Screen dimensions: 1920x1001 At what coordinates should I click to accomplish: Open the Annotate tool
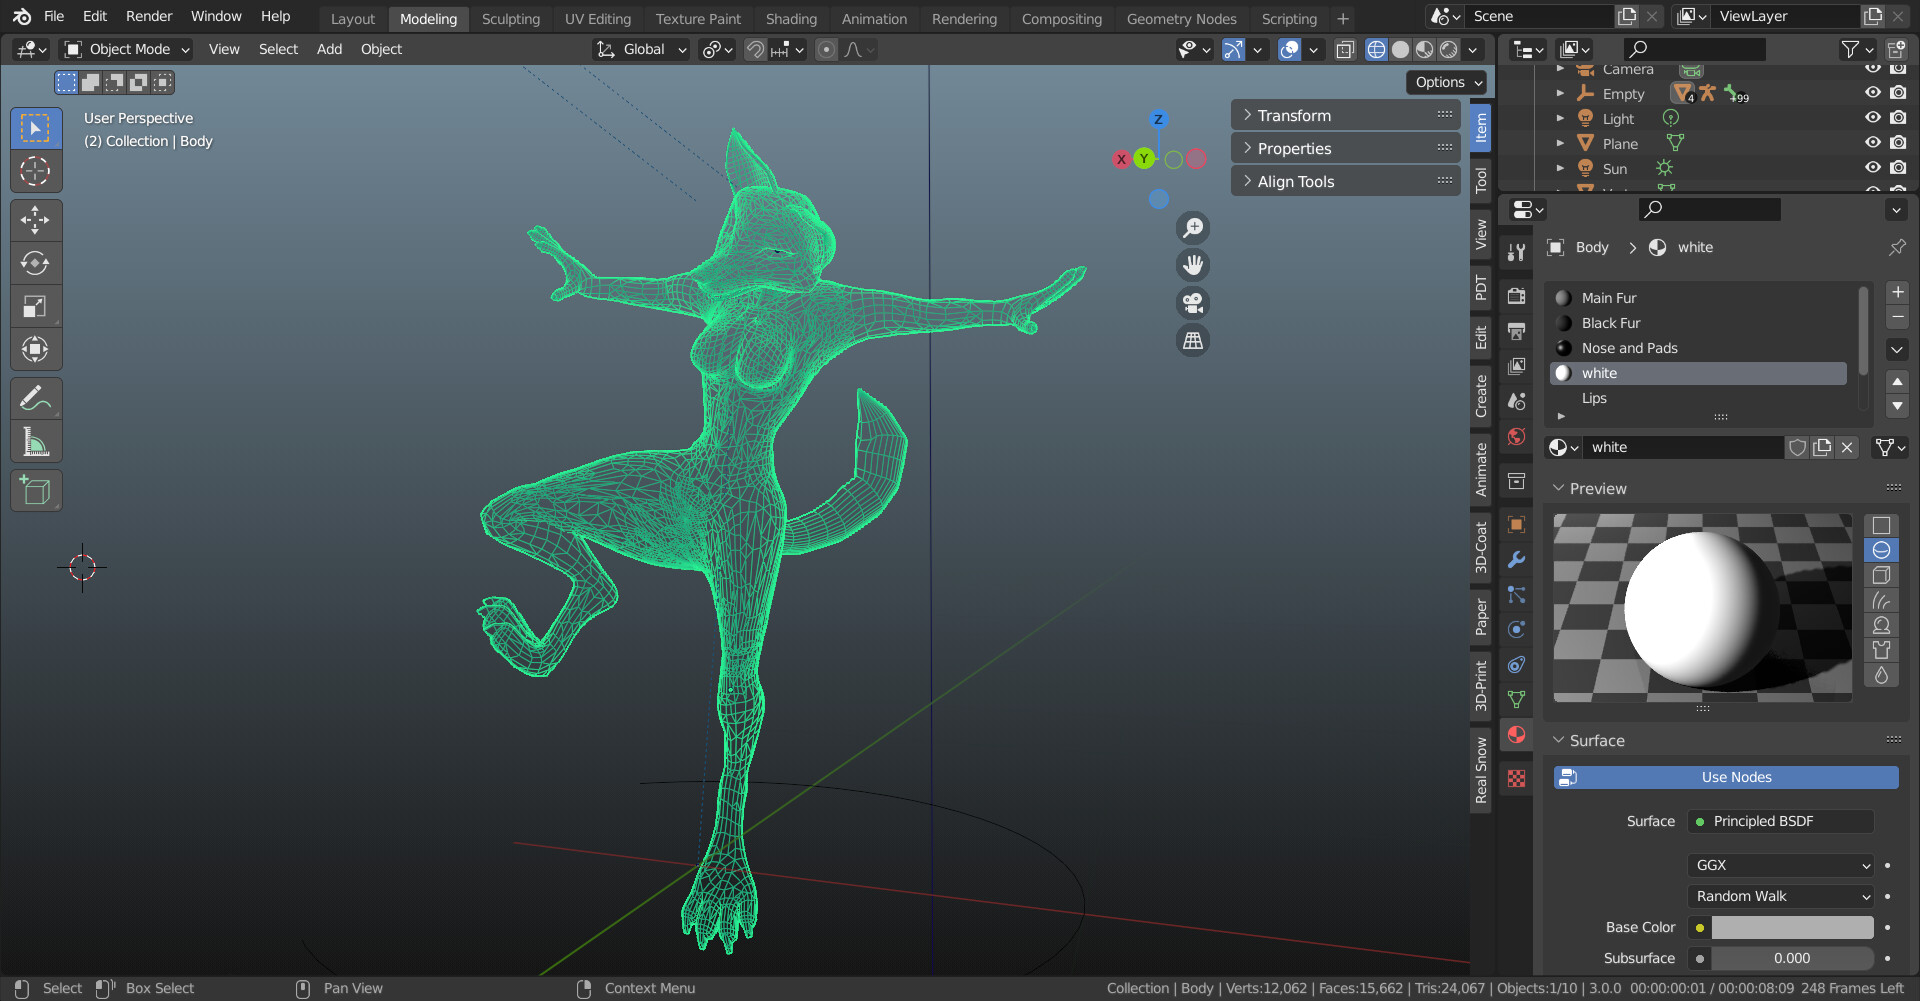coord(36,398)
